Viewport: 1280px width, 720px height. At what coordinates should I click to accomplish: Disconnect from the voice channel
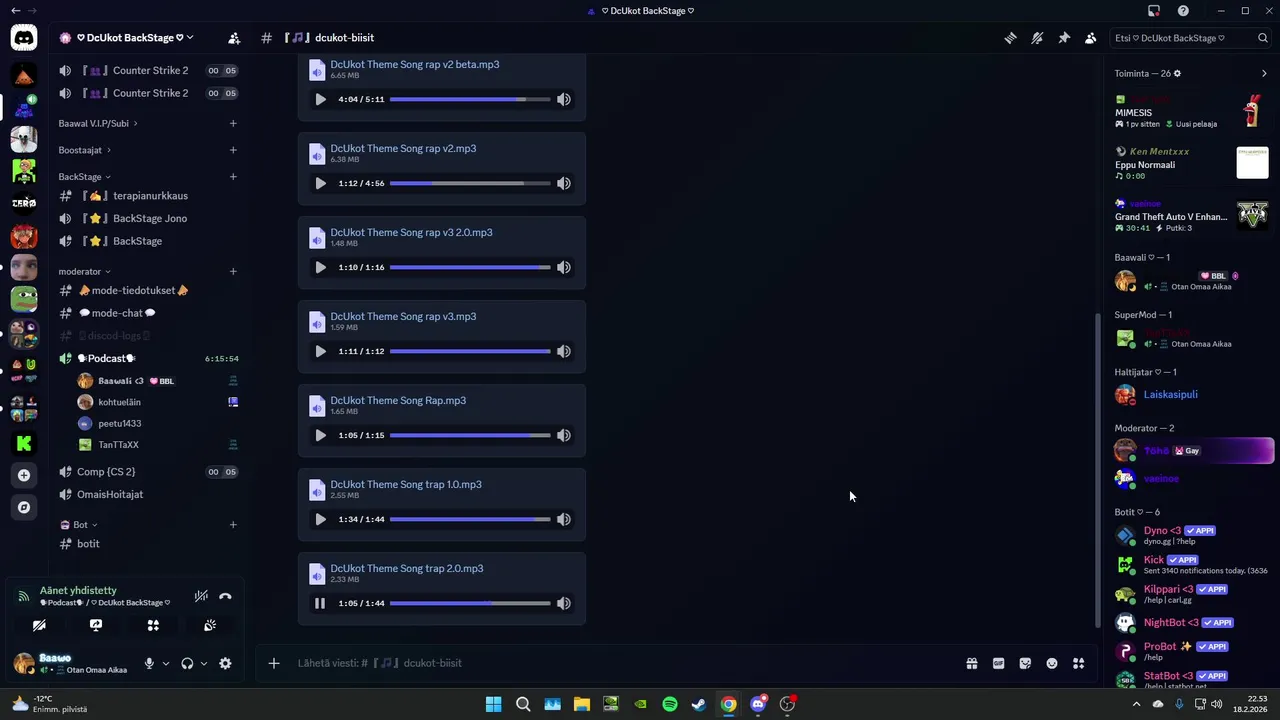225,596
